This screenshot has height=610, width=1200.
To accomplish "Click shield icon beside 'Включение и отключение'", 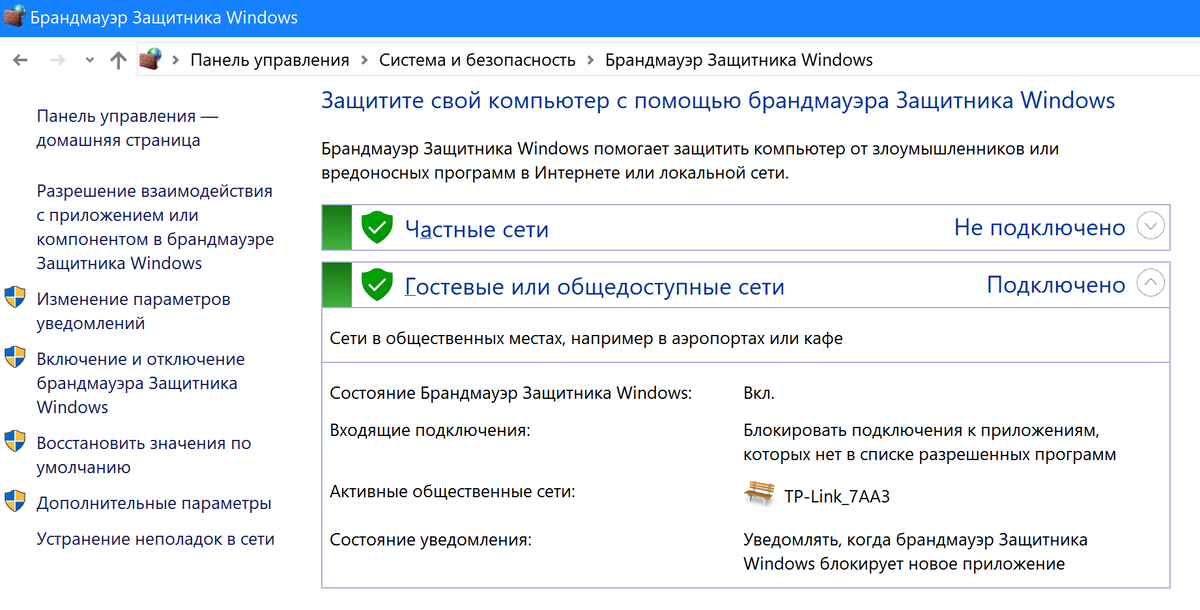I will (x=15, y=358).
